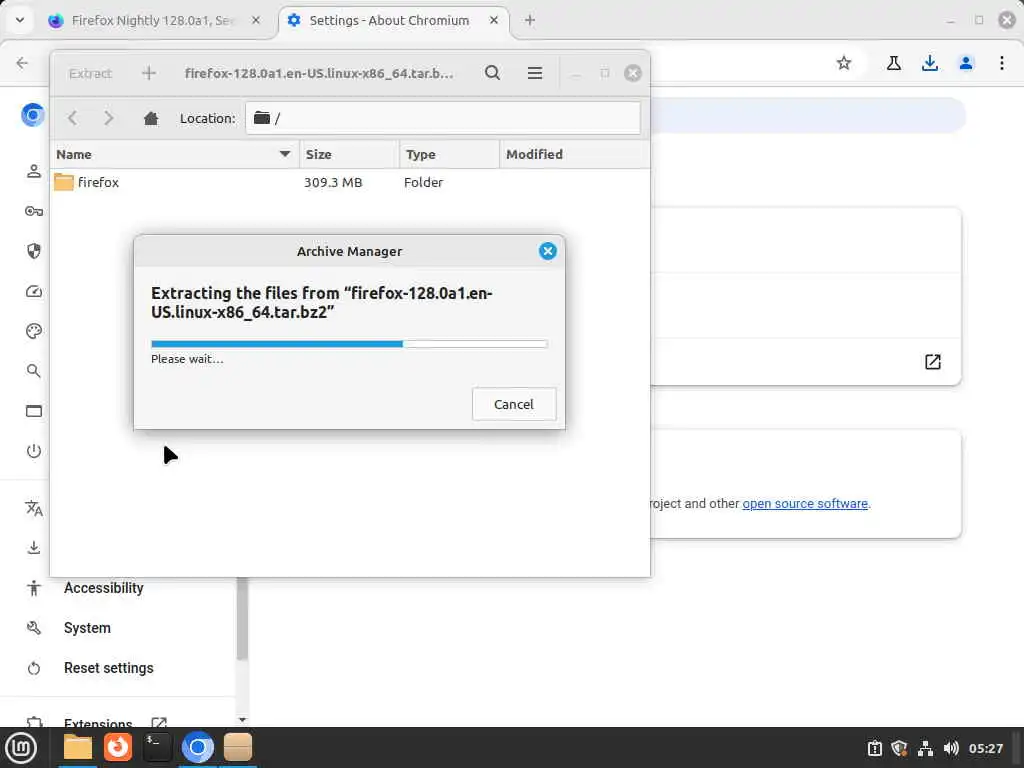Open Chromium three-dot main menu
This screenshot has height=768, width=1024.
tap(1002, 63)
